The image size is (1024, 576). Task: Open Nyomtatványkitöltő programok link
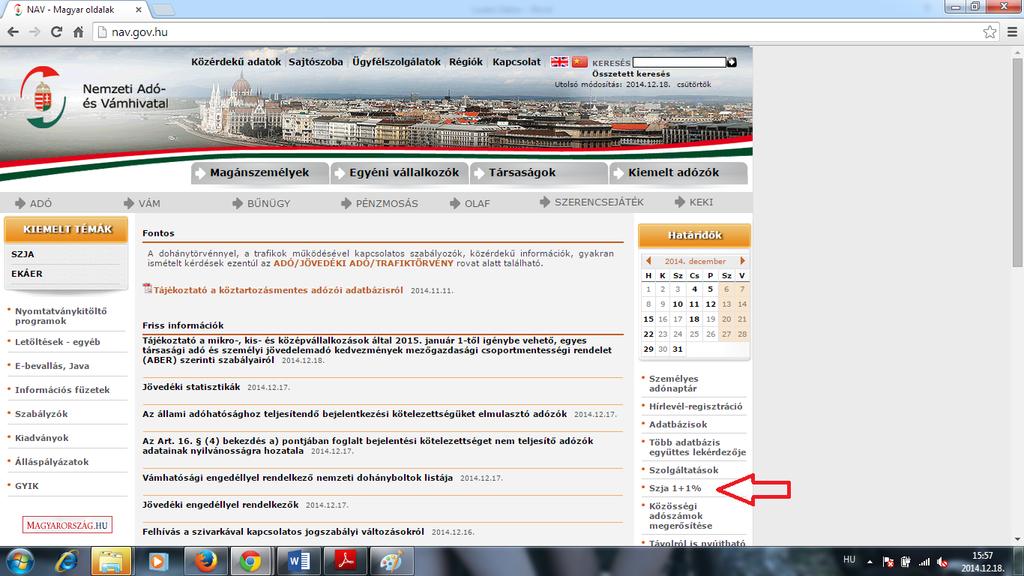pos(61,316)
